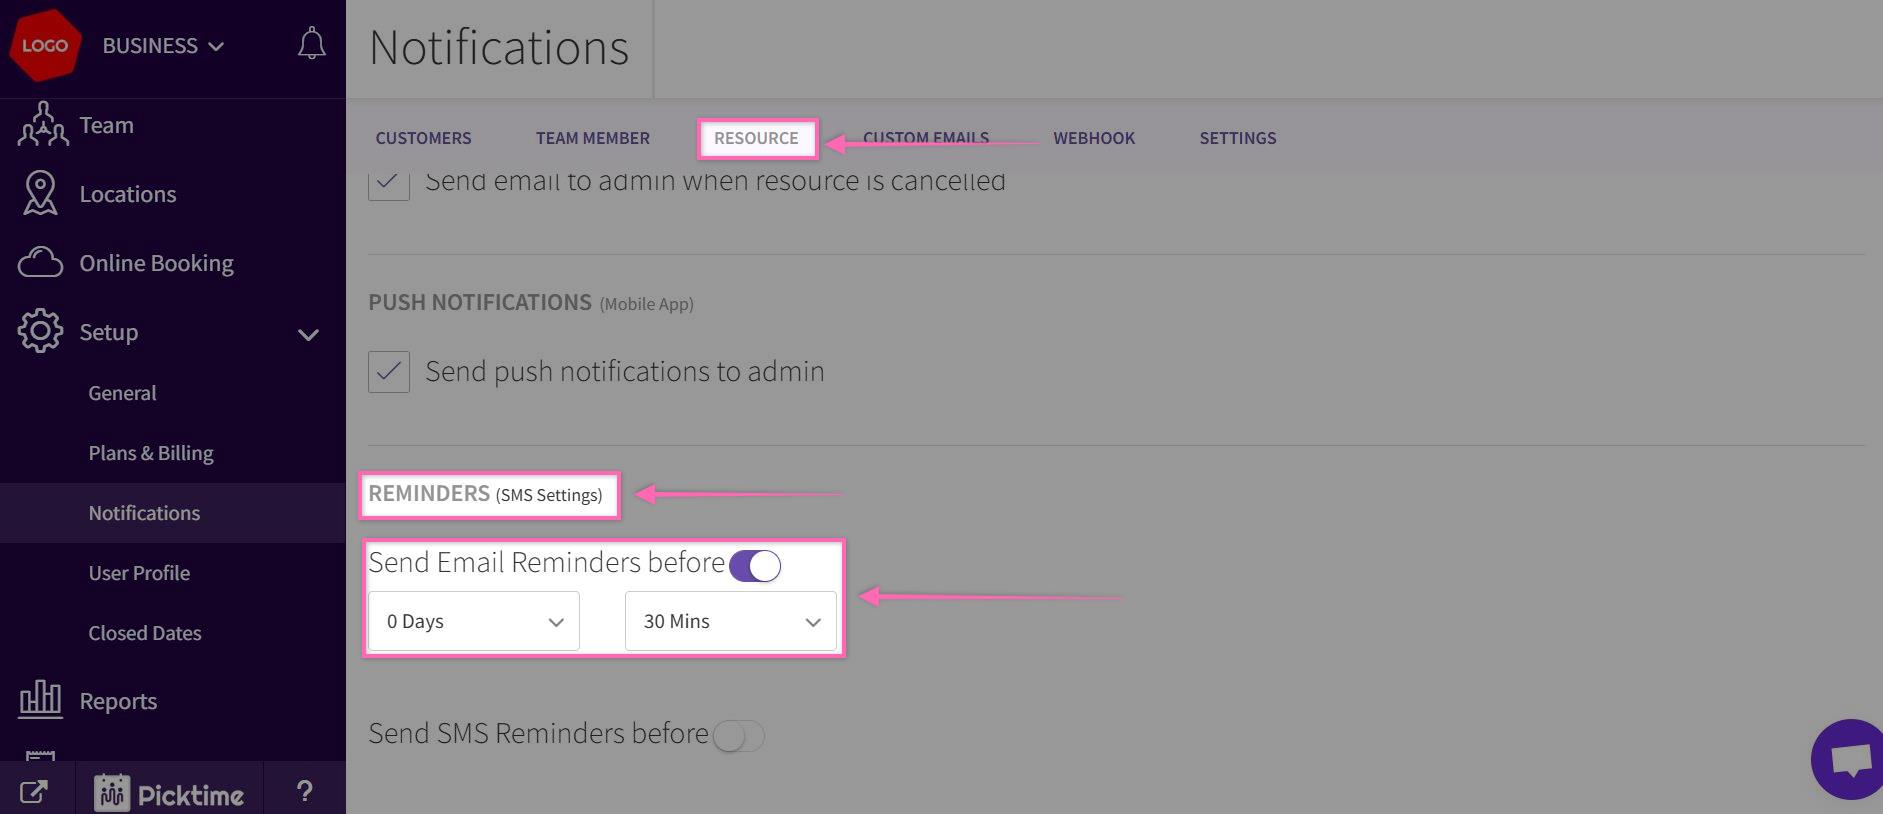The image size is (1883, 814).
Task: Expand the BUSINESS account dropdown
Action: pyautogui.click(x=163, y=46)
